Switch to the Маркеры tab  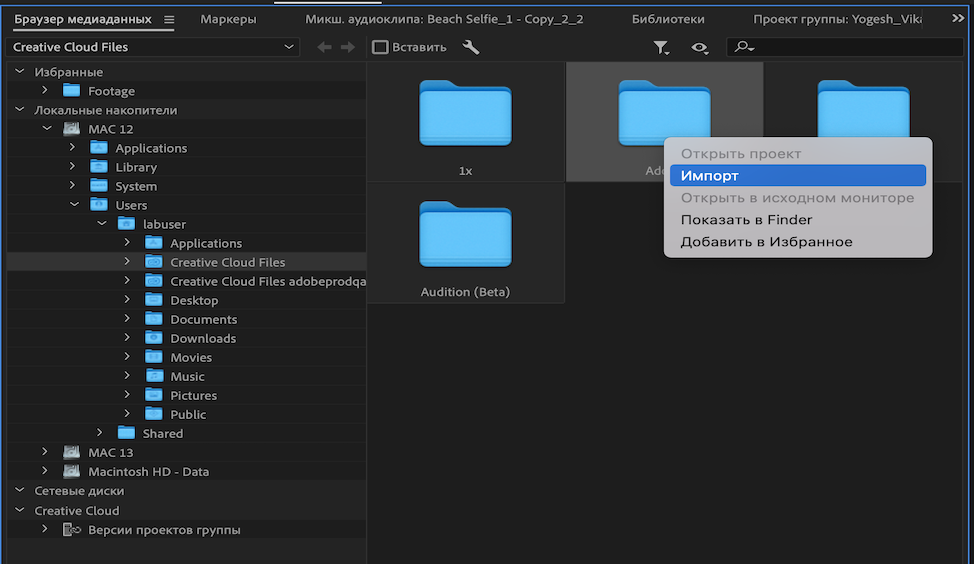pyautogui.click(x=228, y=19)
